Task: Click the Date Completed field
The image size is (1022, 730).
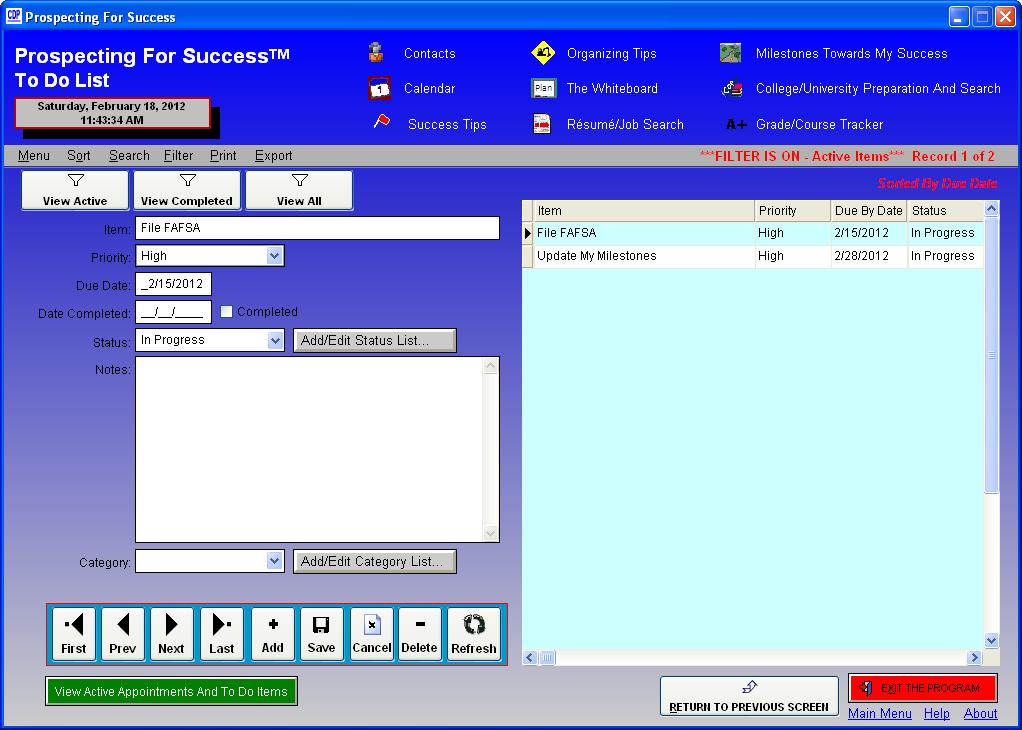Action: (x=173, y=312)
